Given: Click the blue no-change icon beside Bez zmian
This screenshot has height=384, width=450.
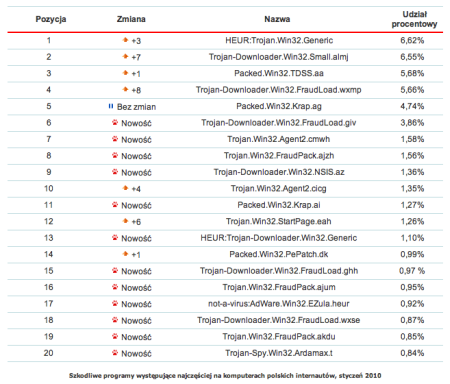Looking at the screenshot, I should tap(111, 106).
